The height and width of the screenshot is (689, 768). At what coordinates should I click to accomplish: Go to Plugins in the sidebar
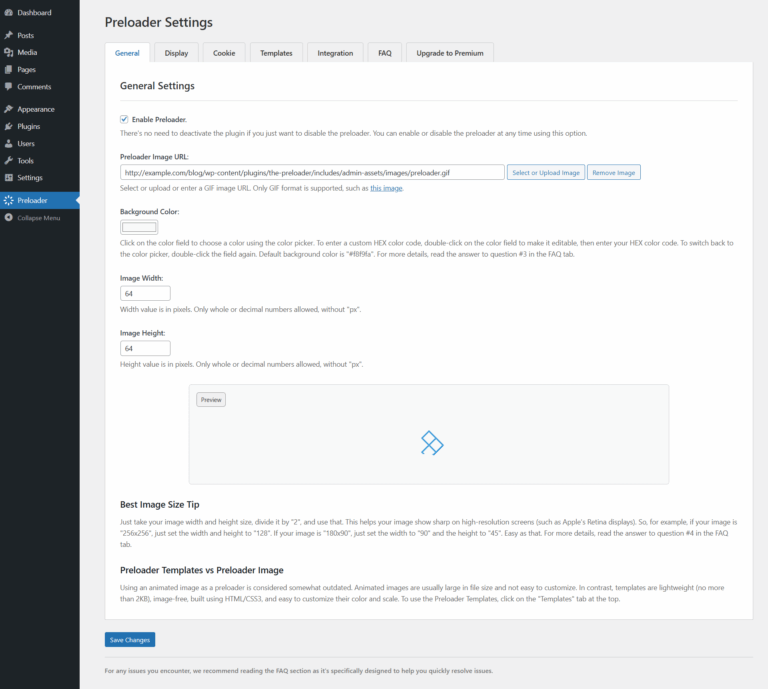click(40, 126)
